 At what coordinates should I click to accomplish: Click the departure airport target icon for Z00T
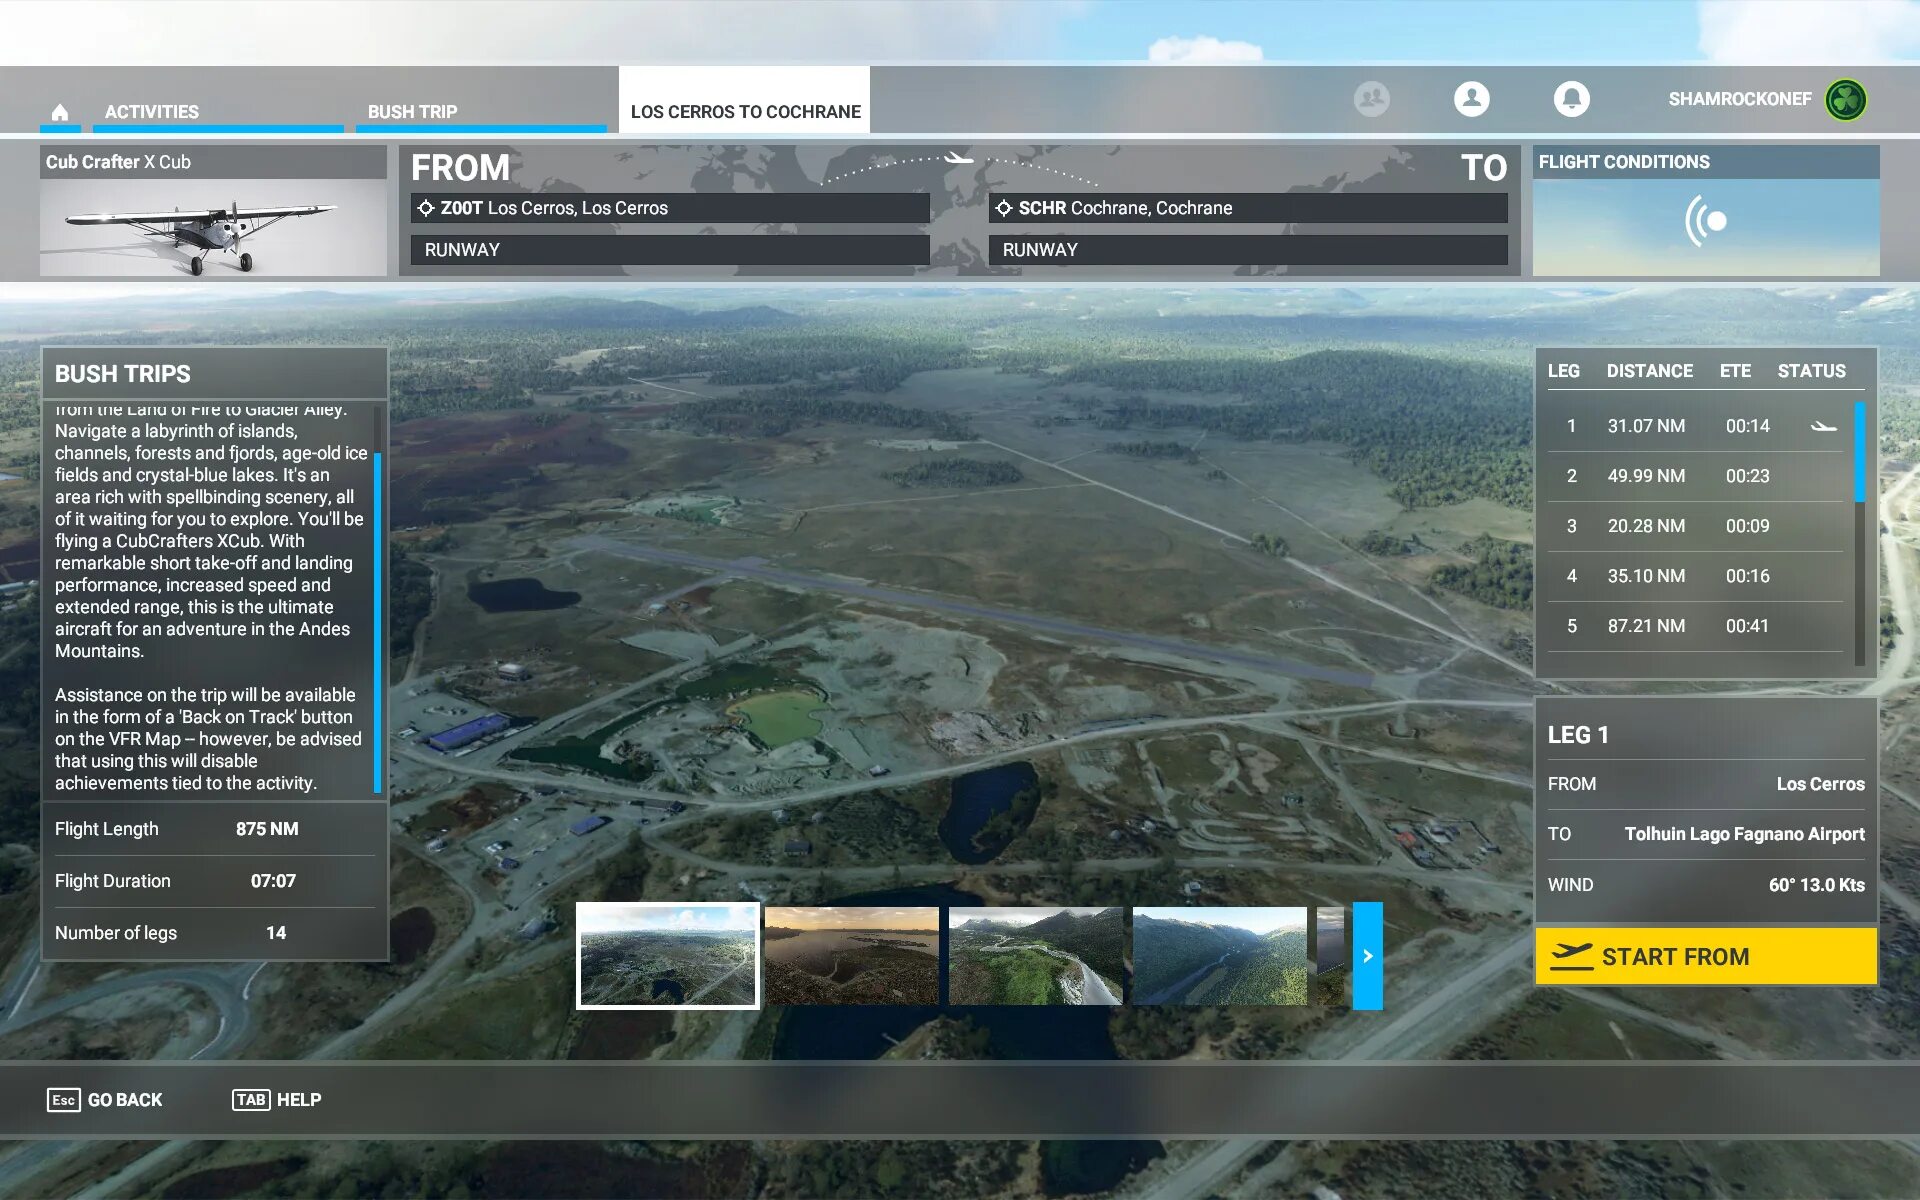[x=426, y=208]
